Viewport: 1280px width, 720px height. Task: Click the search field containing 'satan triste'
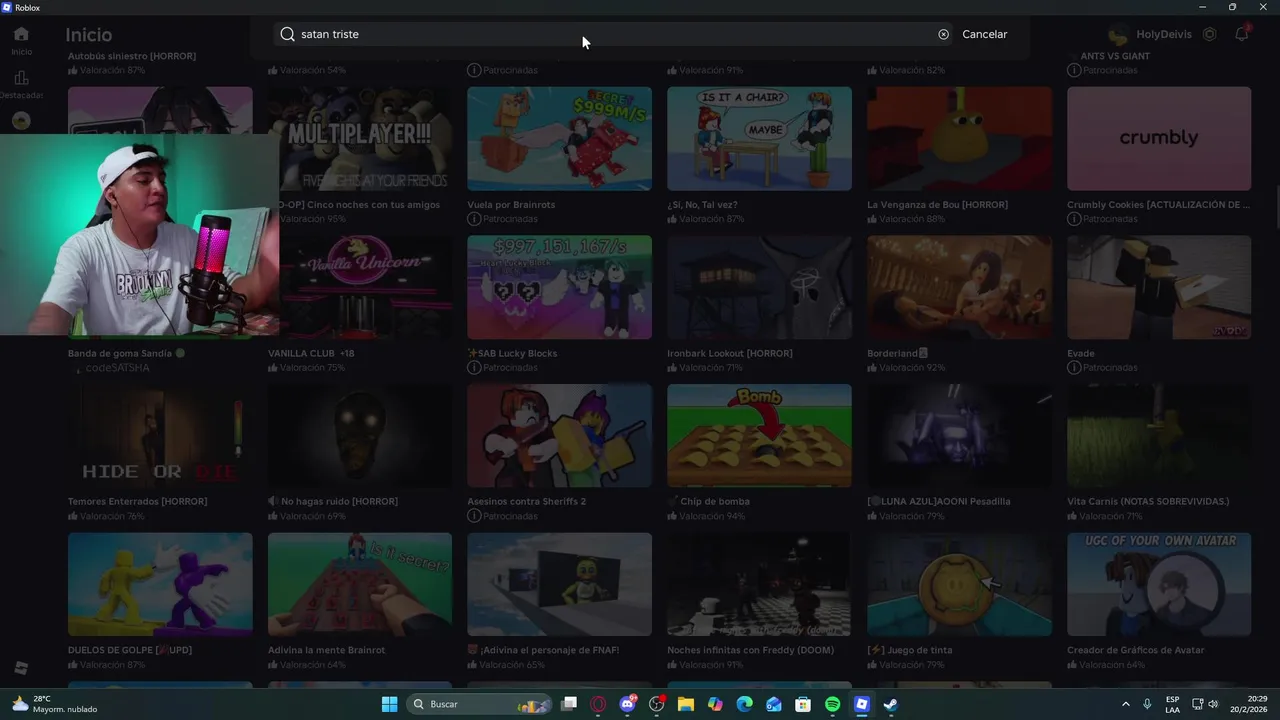(x=615, y=34)
